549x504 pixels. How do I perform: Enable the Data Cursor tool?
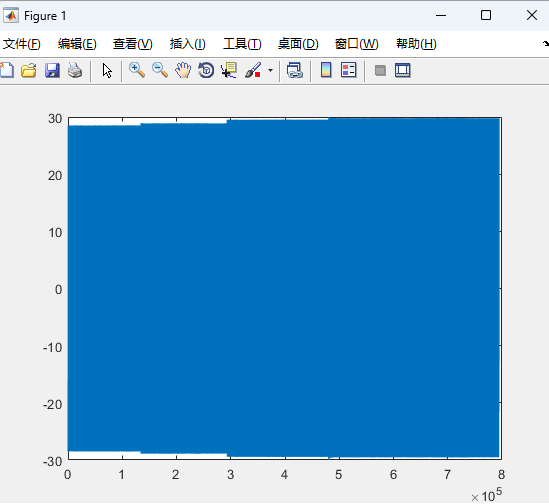(229, 70)
